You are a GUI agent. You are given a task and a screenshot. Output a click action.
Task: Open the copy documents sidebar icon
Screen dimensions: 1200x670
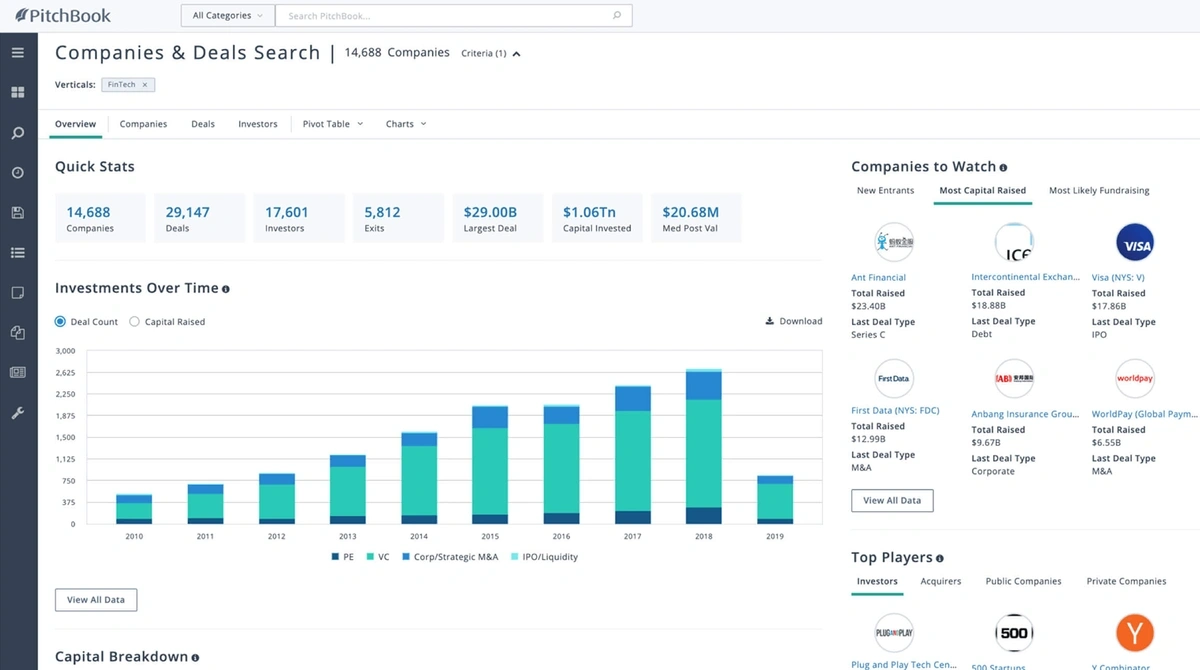17,333
